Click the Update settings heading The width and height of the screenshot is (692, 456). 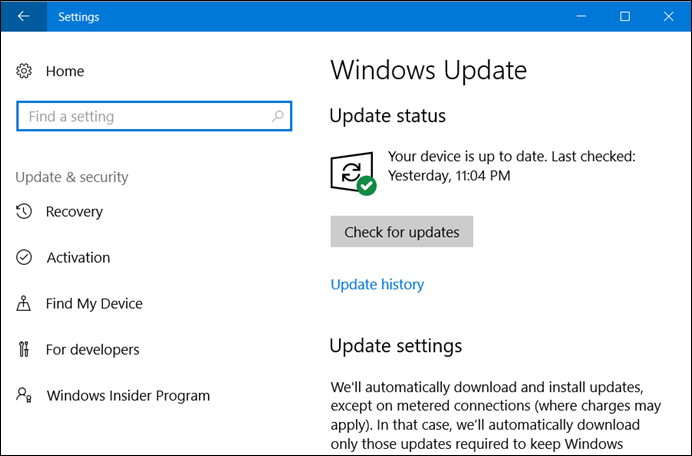tap(396, 346)
